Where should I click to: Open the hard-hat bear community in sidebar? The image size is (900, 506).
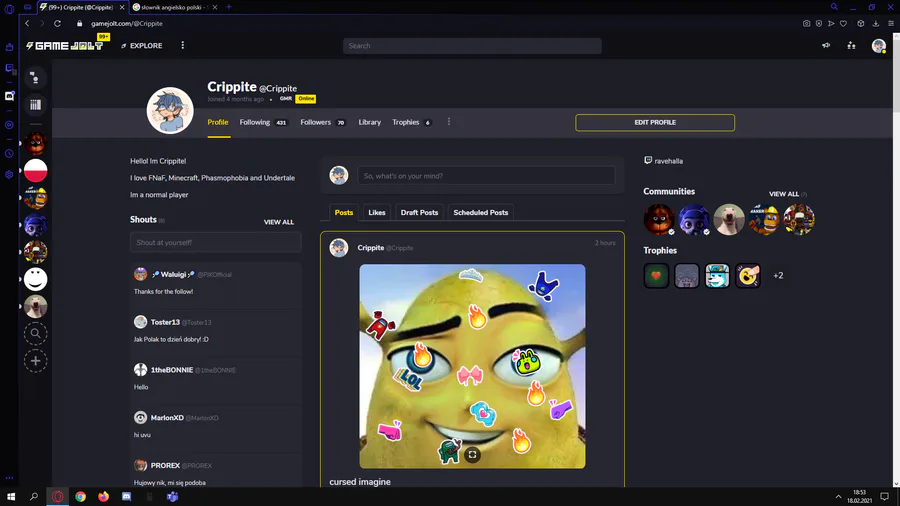click(x=35, y=198)
